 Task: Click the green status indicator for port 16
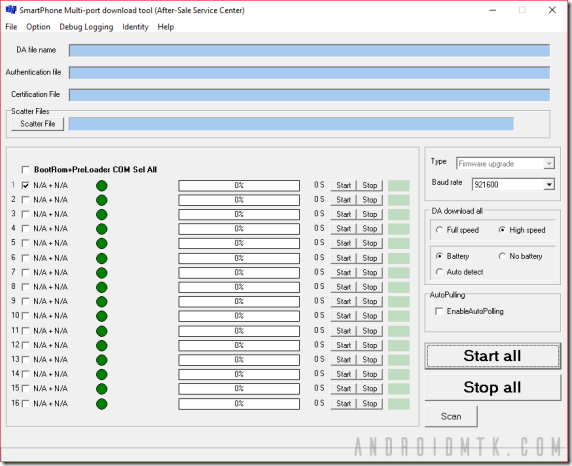(x=102, y=404)
